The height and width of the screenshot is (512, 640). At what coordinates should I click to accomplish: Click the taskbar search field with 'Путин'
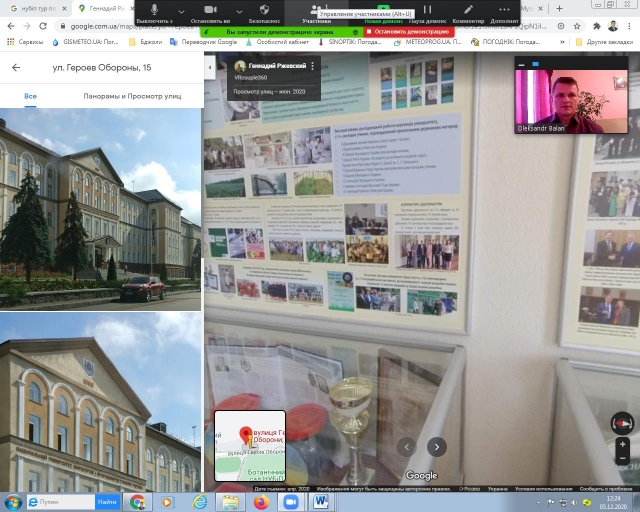61,502
